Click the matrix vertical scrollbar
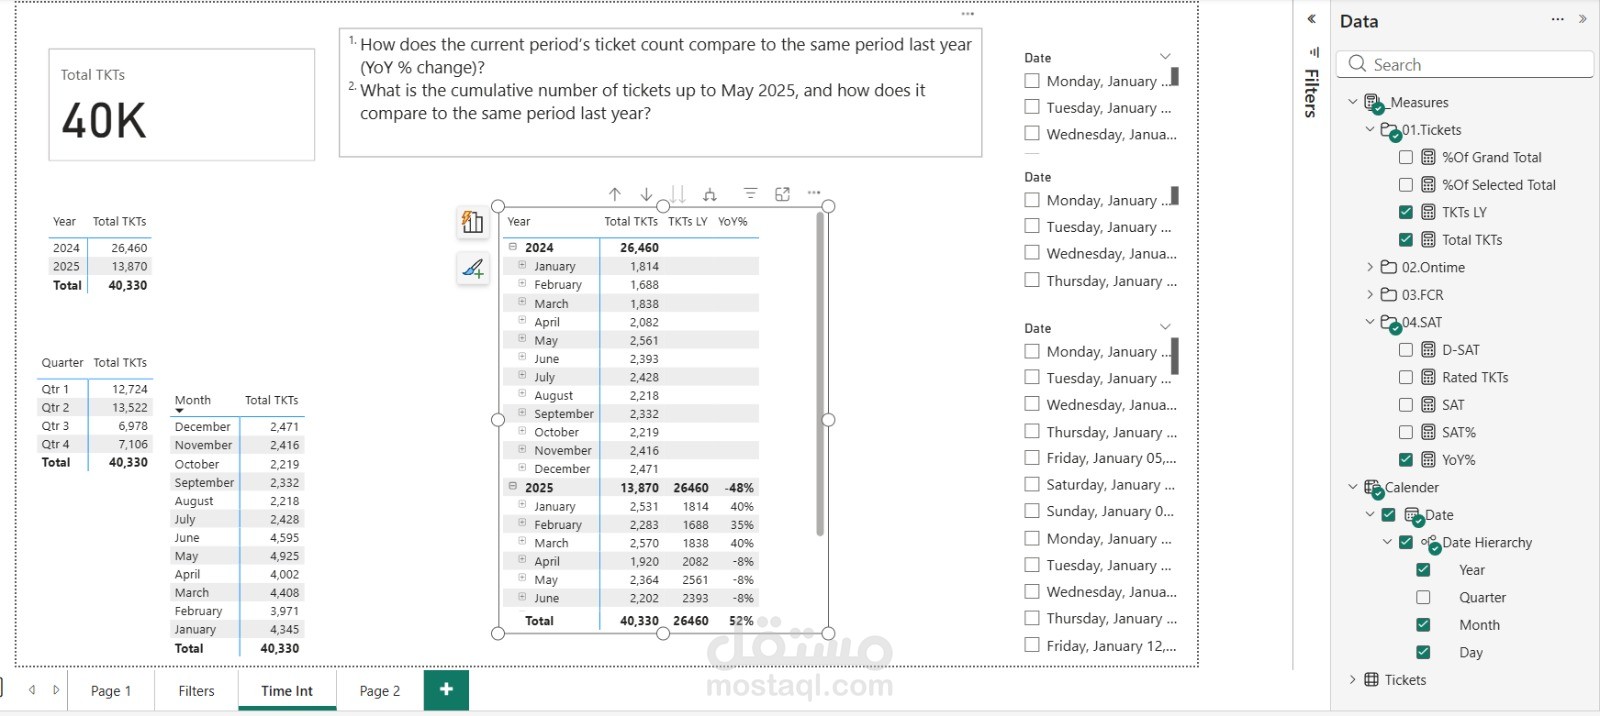 pos(820,375)
